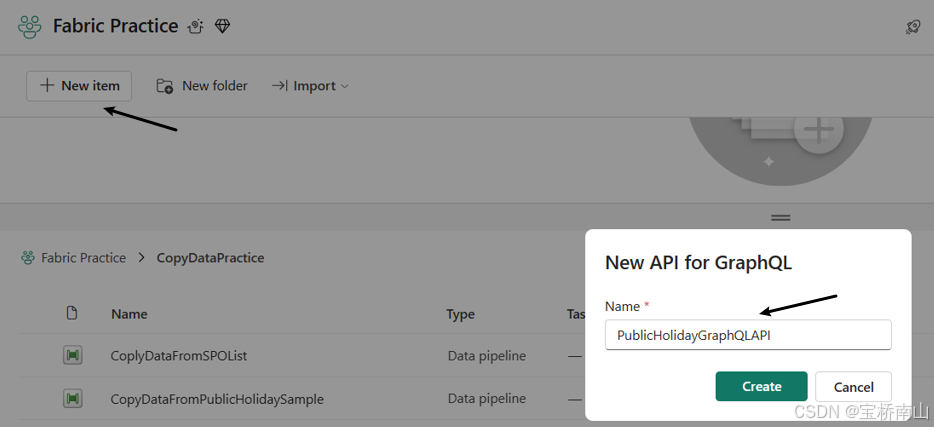The height and width of the screenshot is (427, 934).
Task: Open CoplyDataFromSPOList pipeline
Action: tap(179, 356)
